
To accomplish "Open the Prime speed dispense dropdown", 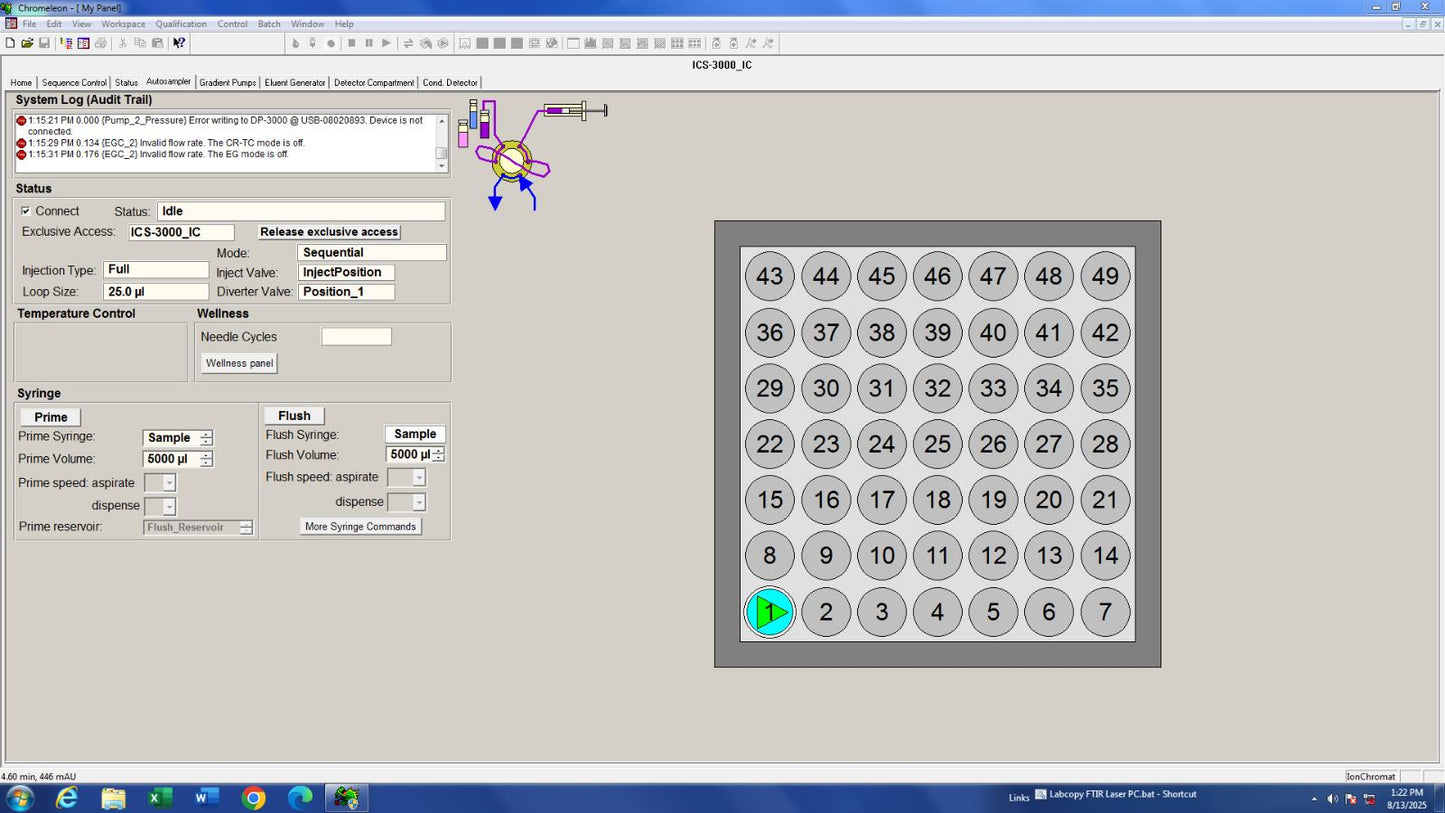I will tap(169, 507).
